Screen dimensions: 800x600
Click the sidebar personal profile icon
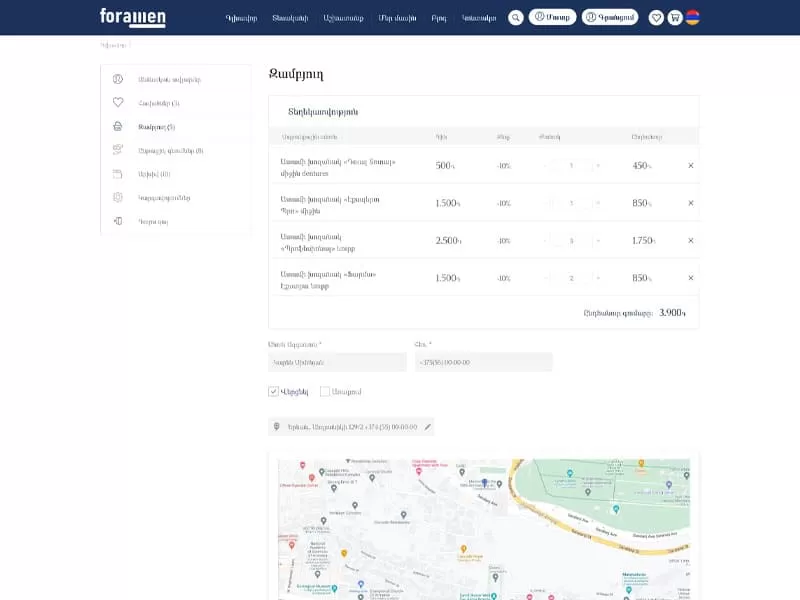point(118,79)
